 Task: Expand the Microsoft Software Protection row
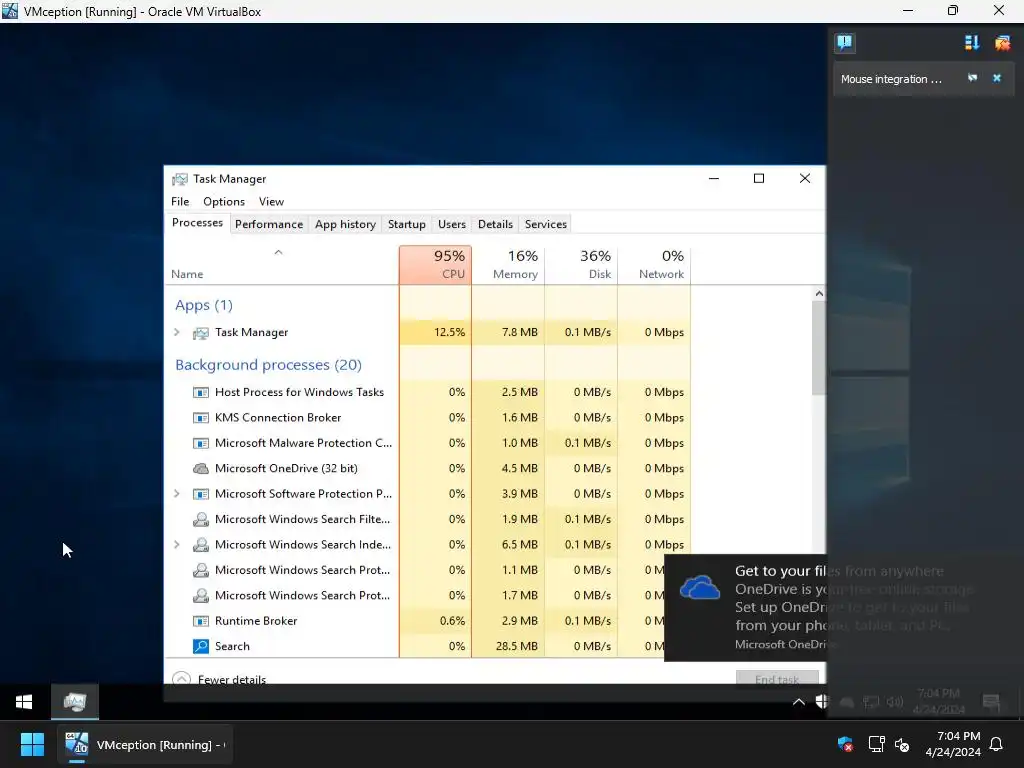tap(176, 494)
